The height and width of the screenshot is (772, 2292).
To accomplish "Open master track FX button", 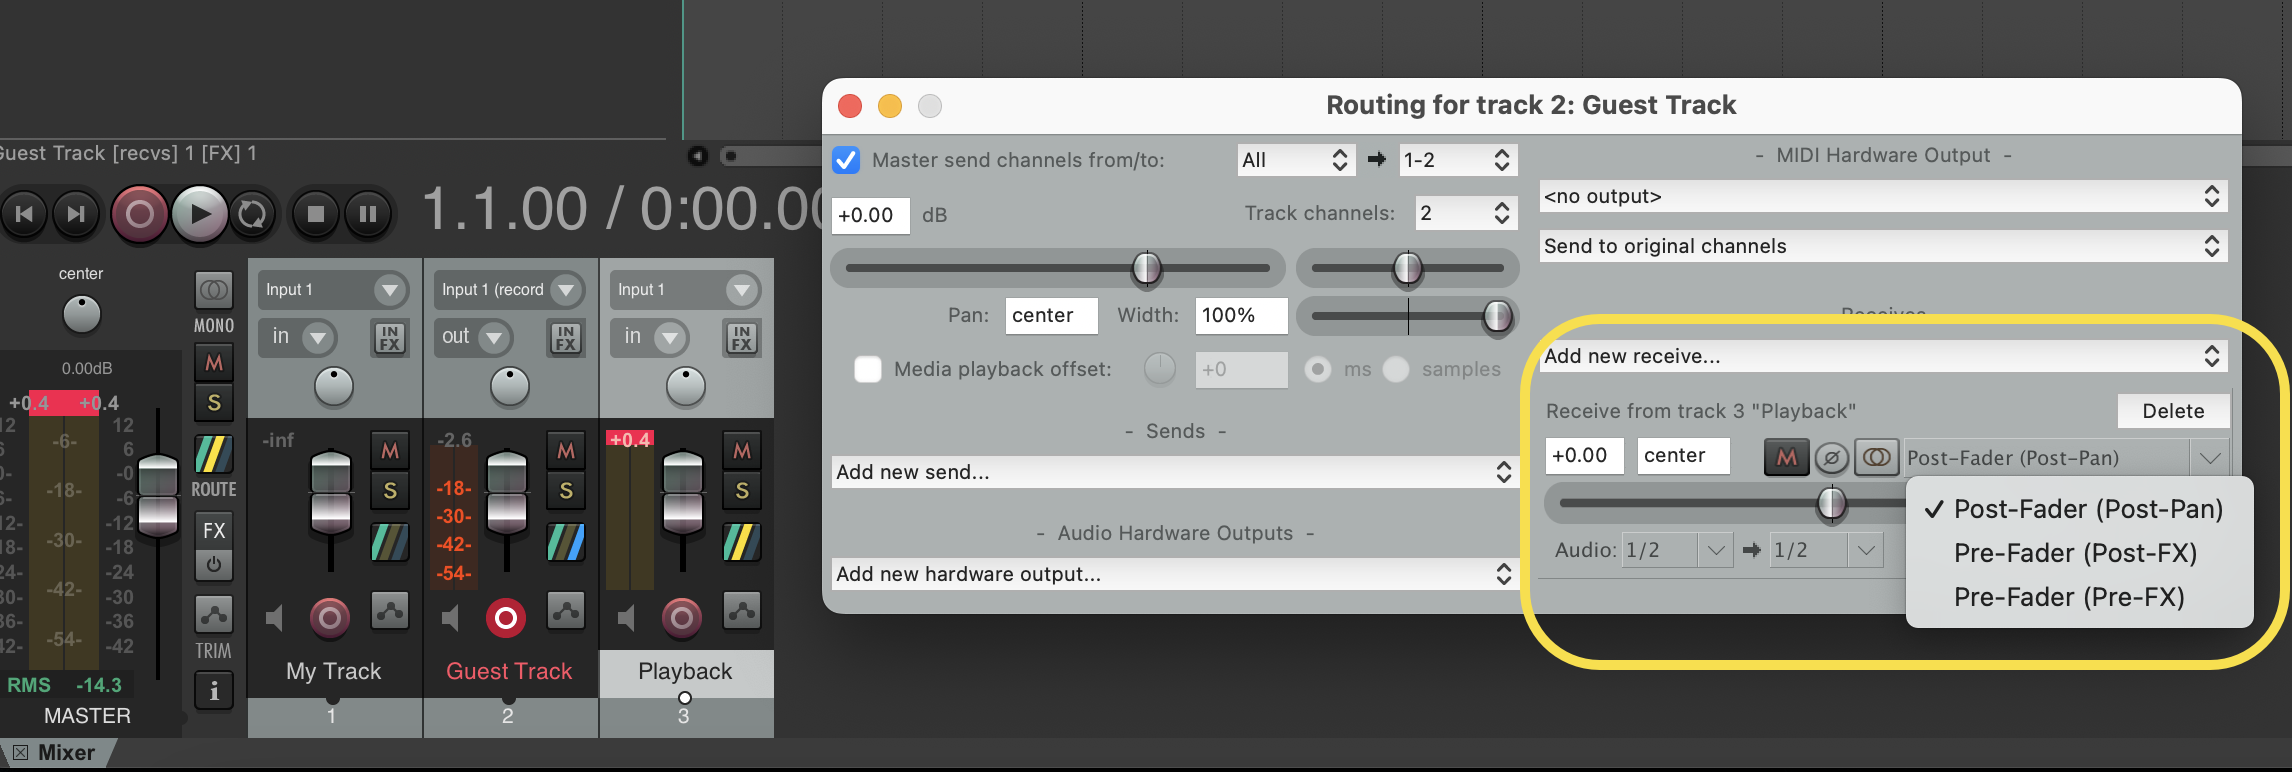I will pyautogui.click(x=214, y=530).
